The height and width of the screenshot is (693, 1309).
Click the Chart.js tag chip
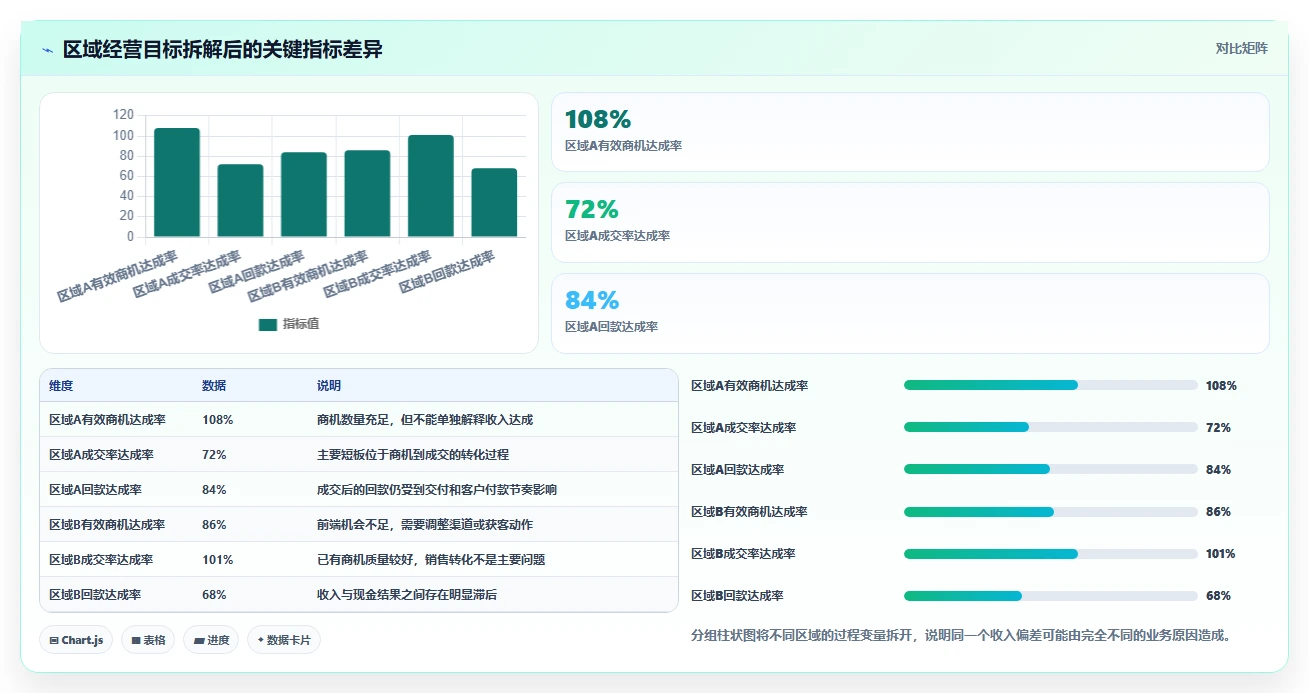(76, 640)
